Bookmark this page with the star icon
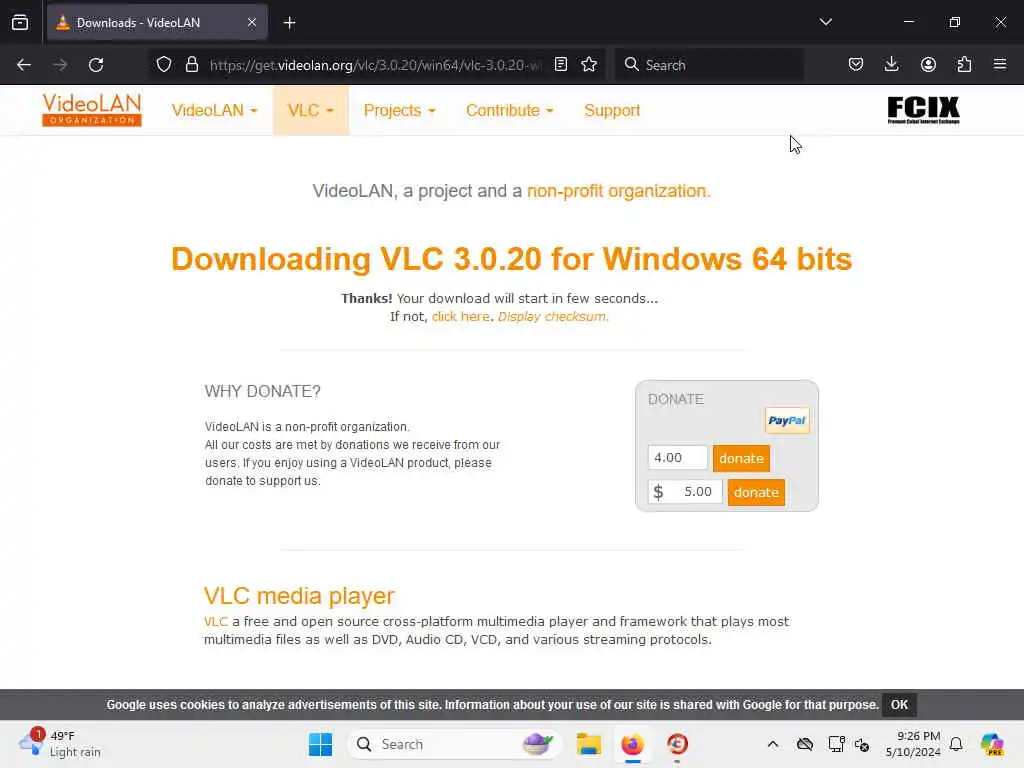 (589, 64)
